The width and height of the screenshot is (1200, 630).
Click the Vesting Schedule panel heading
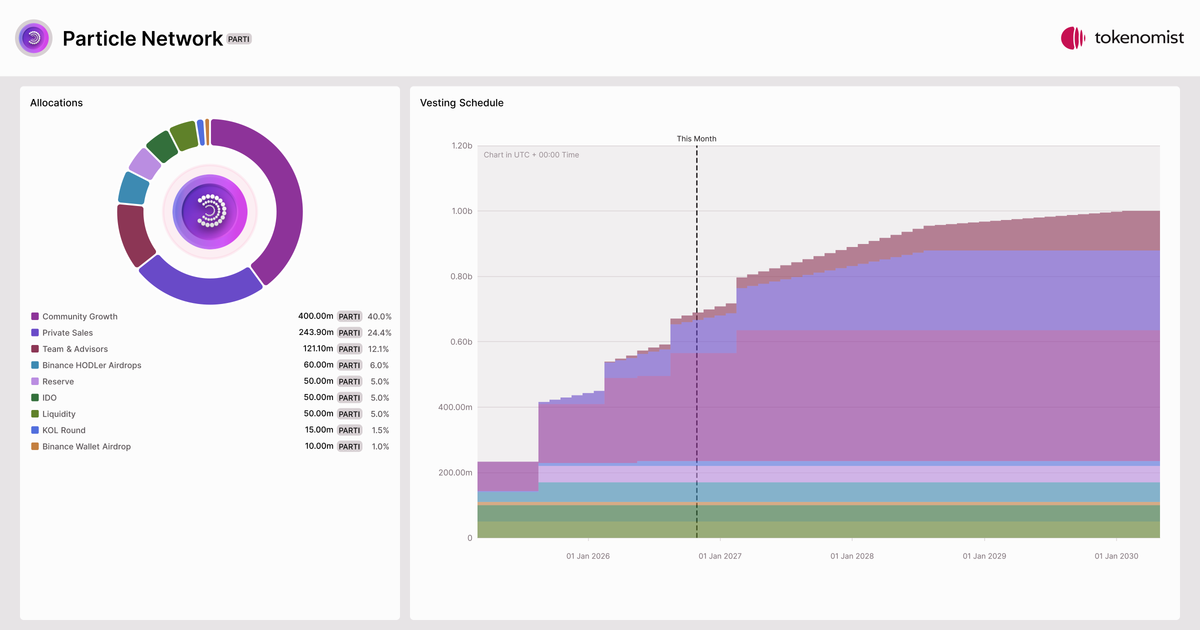pyautogui.click(x=462, y=103)
